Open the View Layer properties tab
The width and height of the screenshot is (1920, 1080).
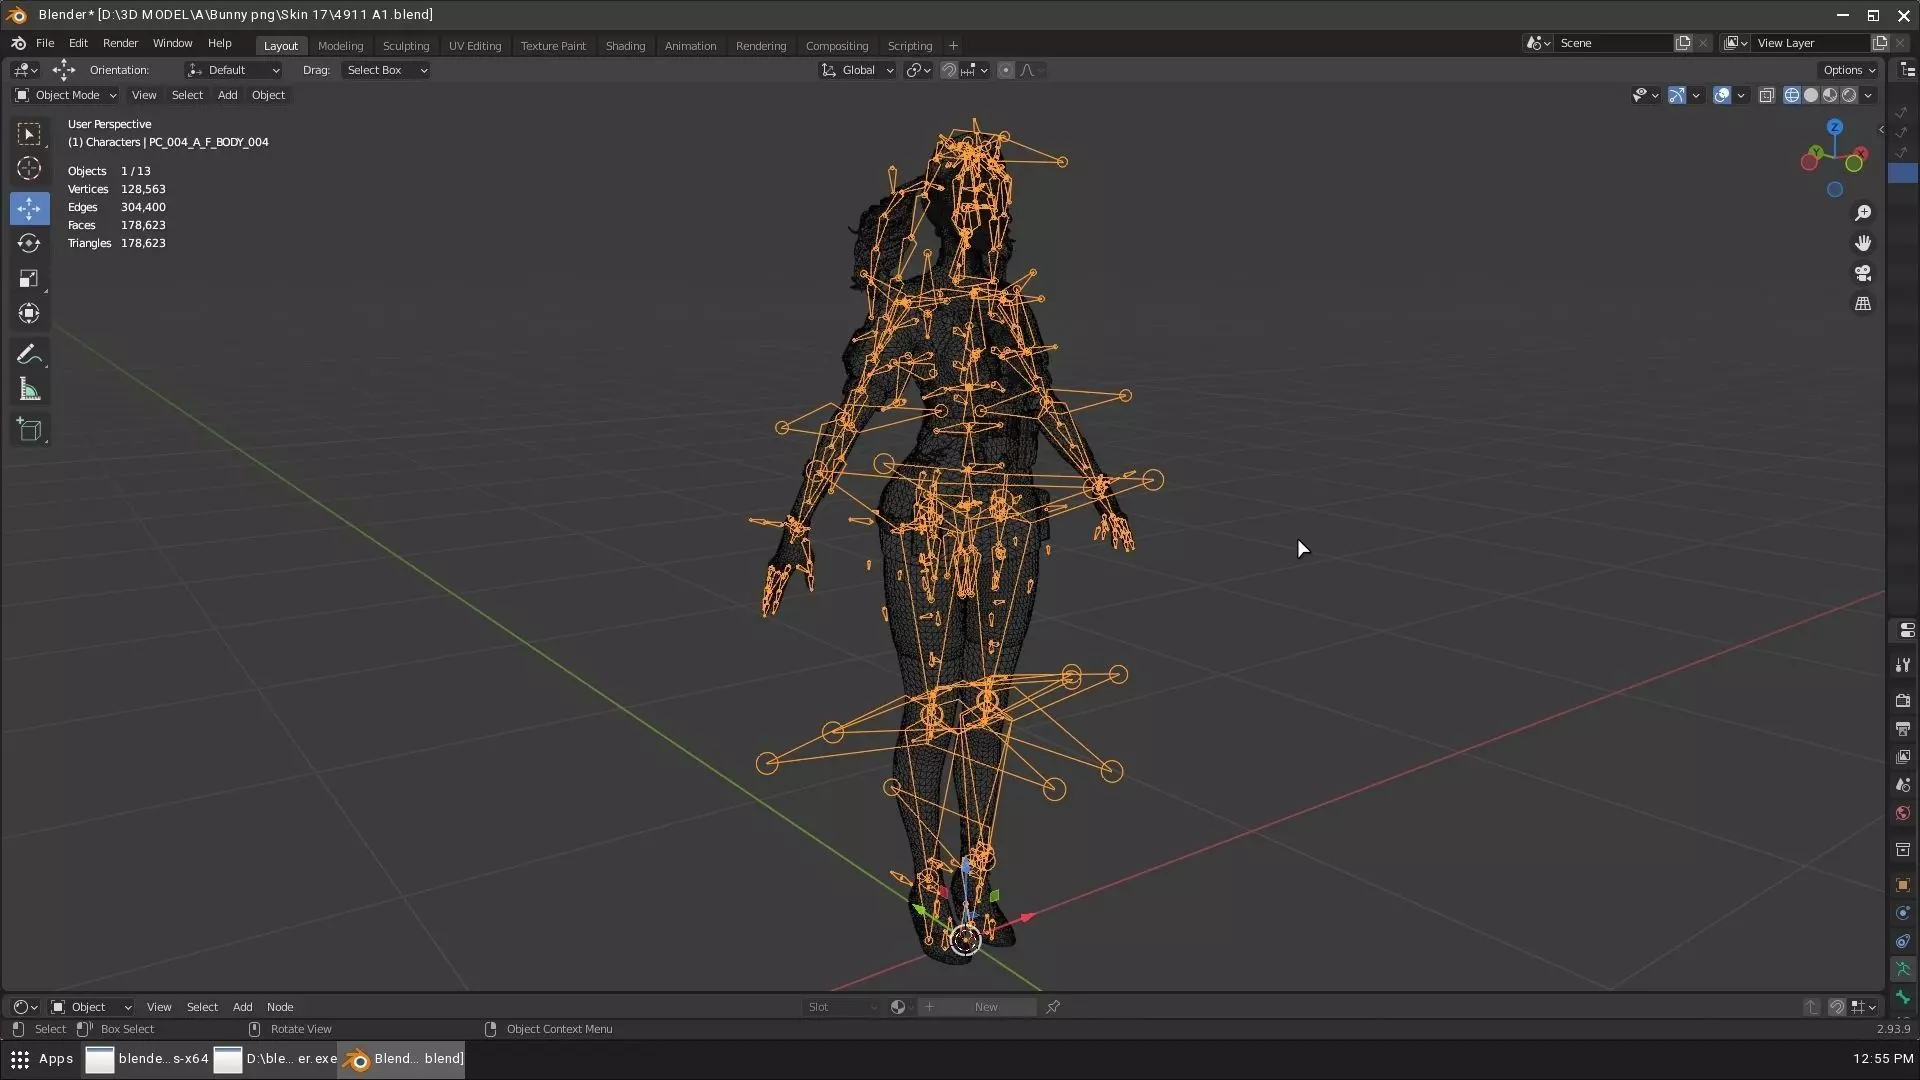point(1903,757)
